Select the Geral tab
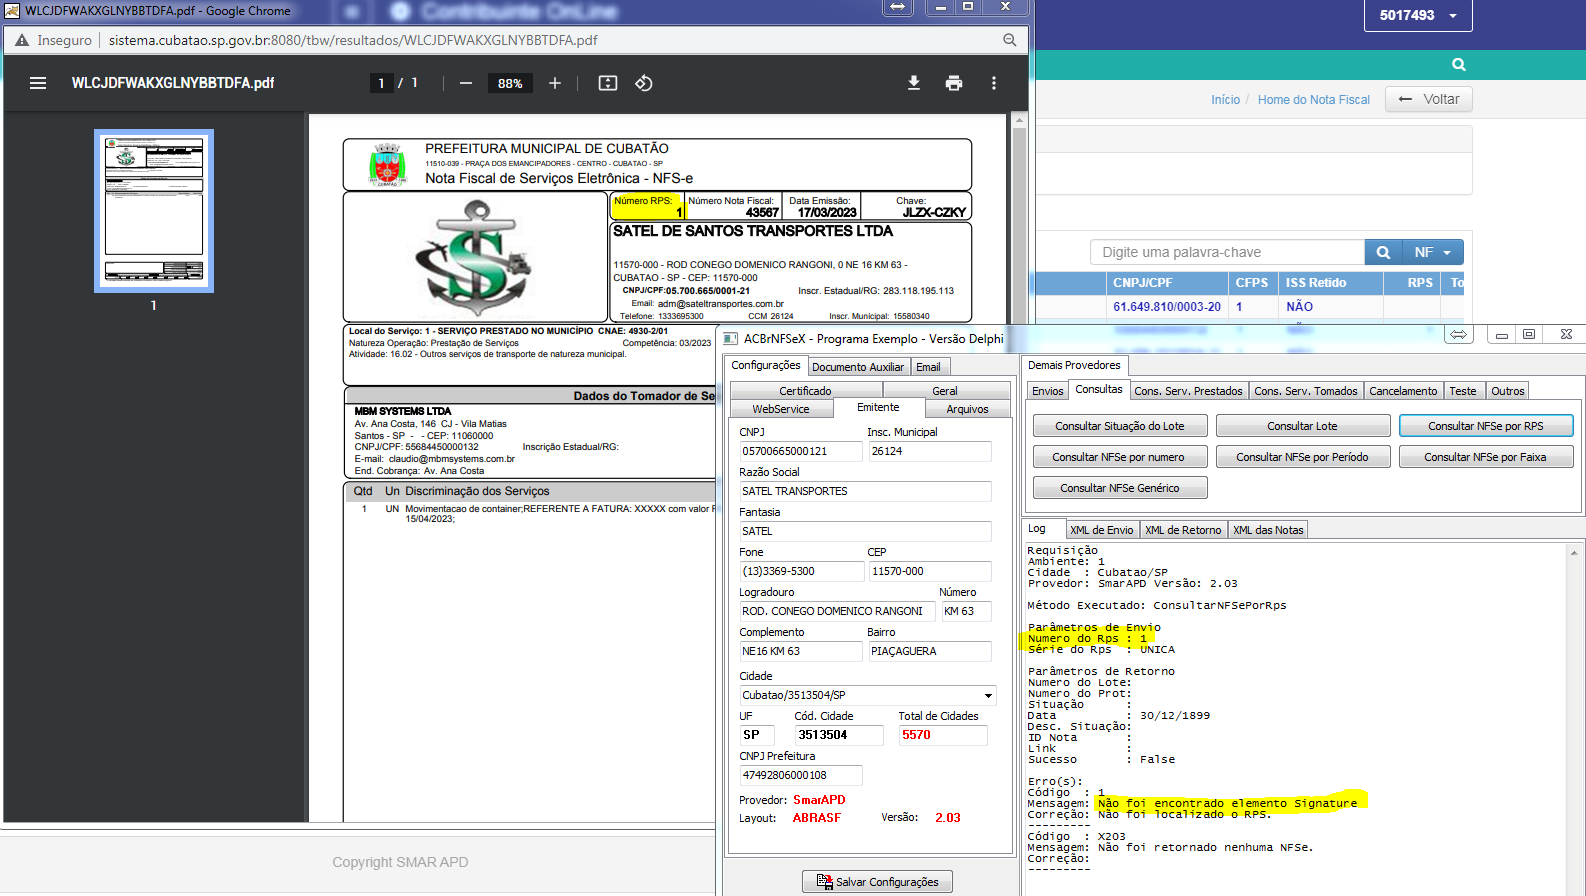The image size is (1586, 896). point(945,391)
